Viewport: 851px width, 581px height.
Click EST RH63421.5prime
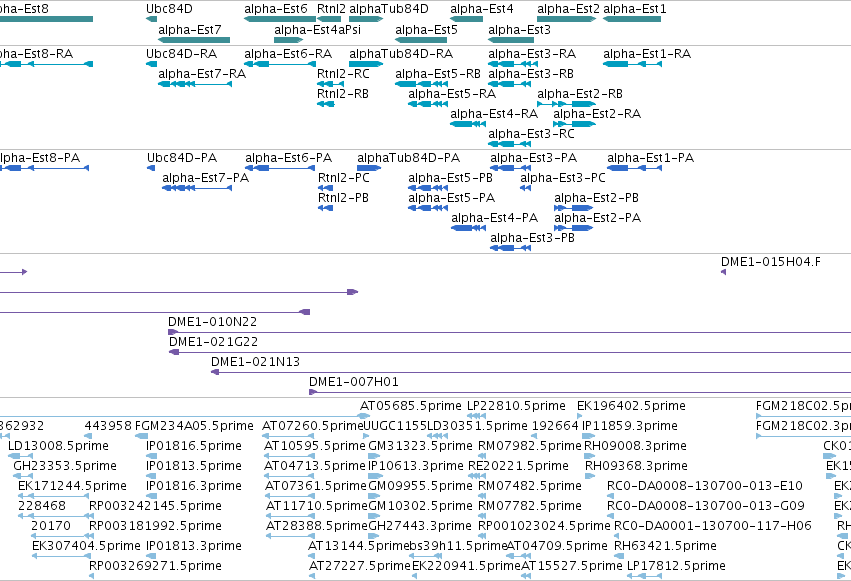coord(665,546)
